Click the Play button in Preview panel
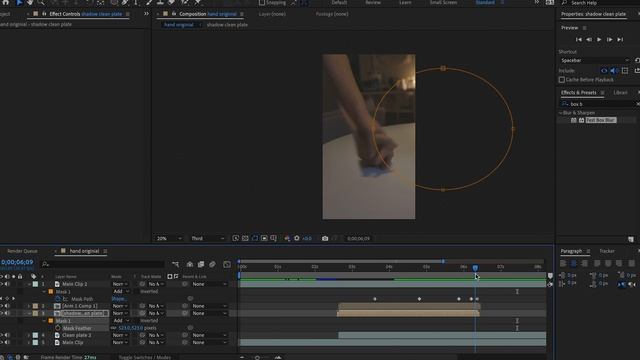 [x=599, y=40]
